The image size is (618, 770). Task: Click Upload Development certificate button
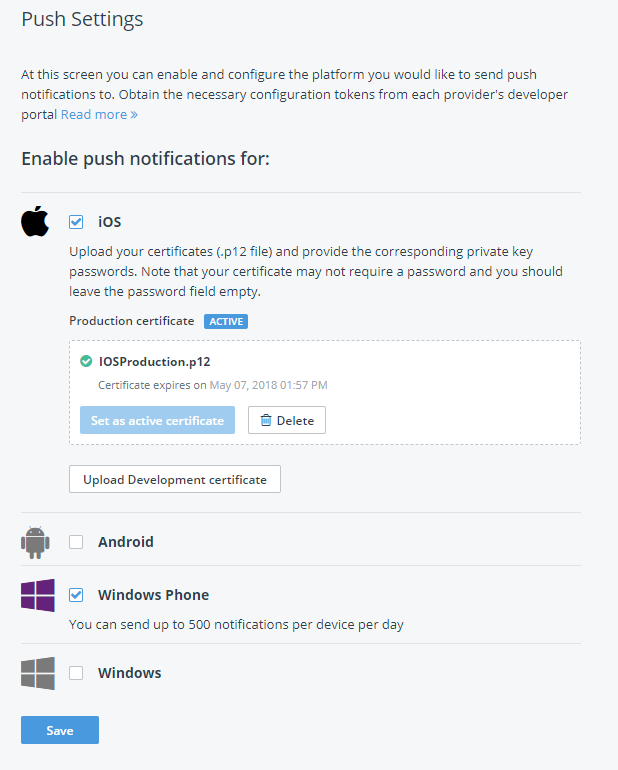[x=175, y=479]
